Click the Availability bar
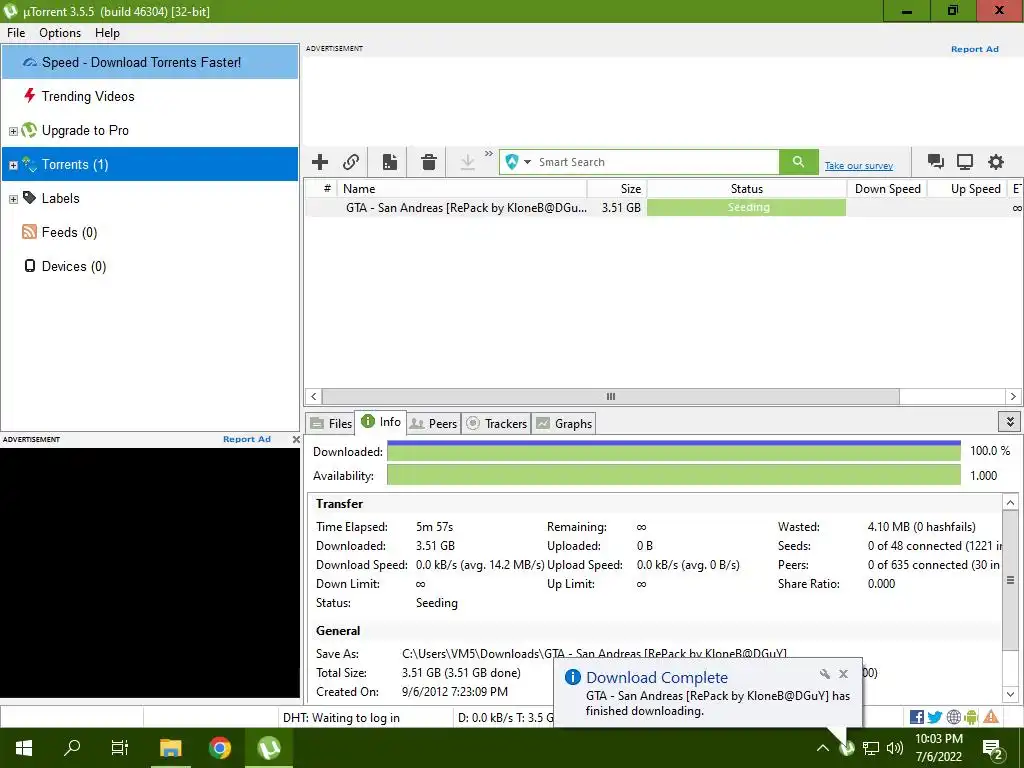The width and height of the screenshot is (1024, 768). tap(673, 475)
